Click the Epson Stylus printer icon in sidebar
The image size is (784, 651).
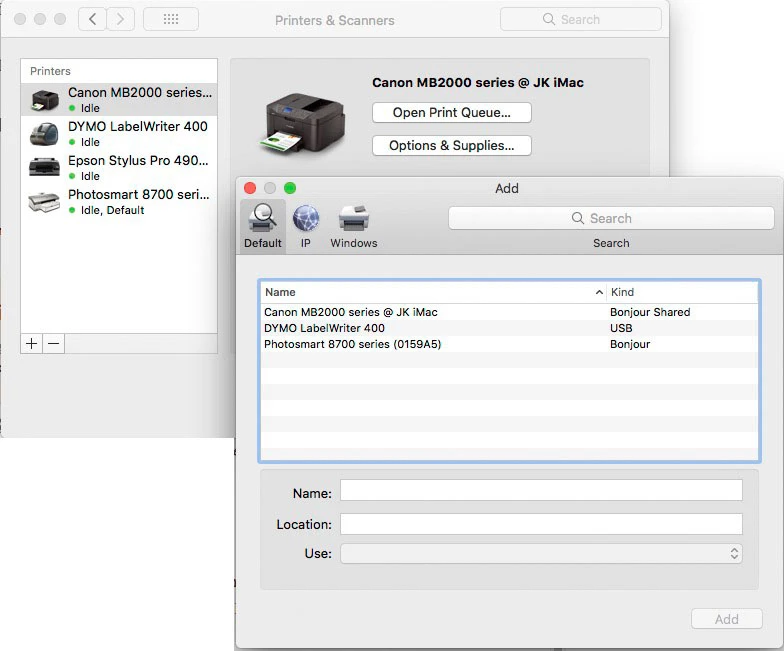(44, 167)
